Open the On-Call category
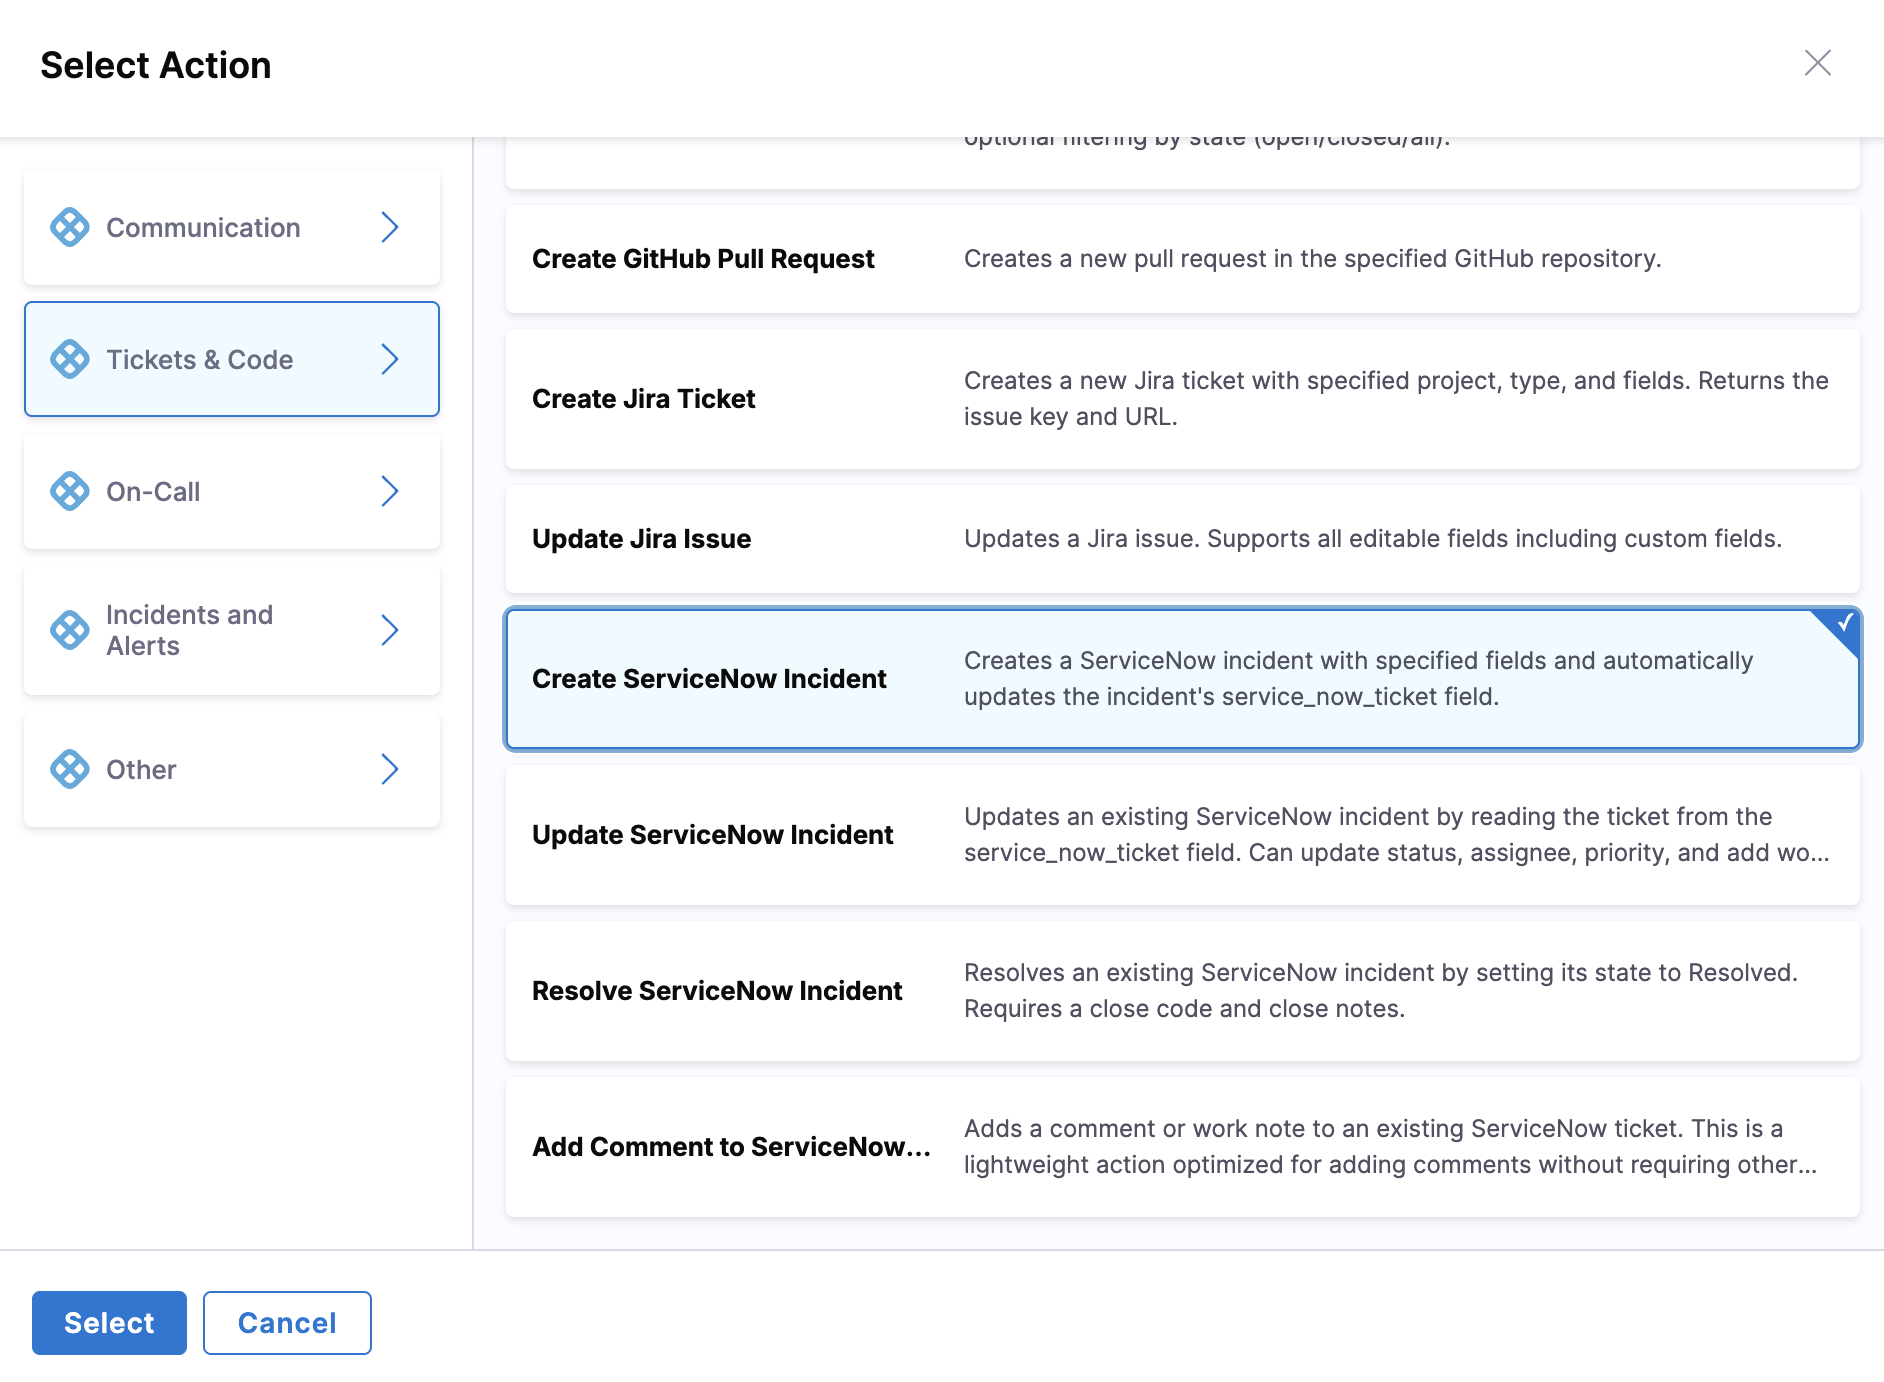Viewport: 1884px width, 1382px height. (x=232, y=491)
